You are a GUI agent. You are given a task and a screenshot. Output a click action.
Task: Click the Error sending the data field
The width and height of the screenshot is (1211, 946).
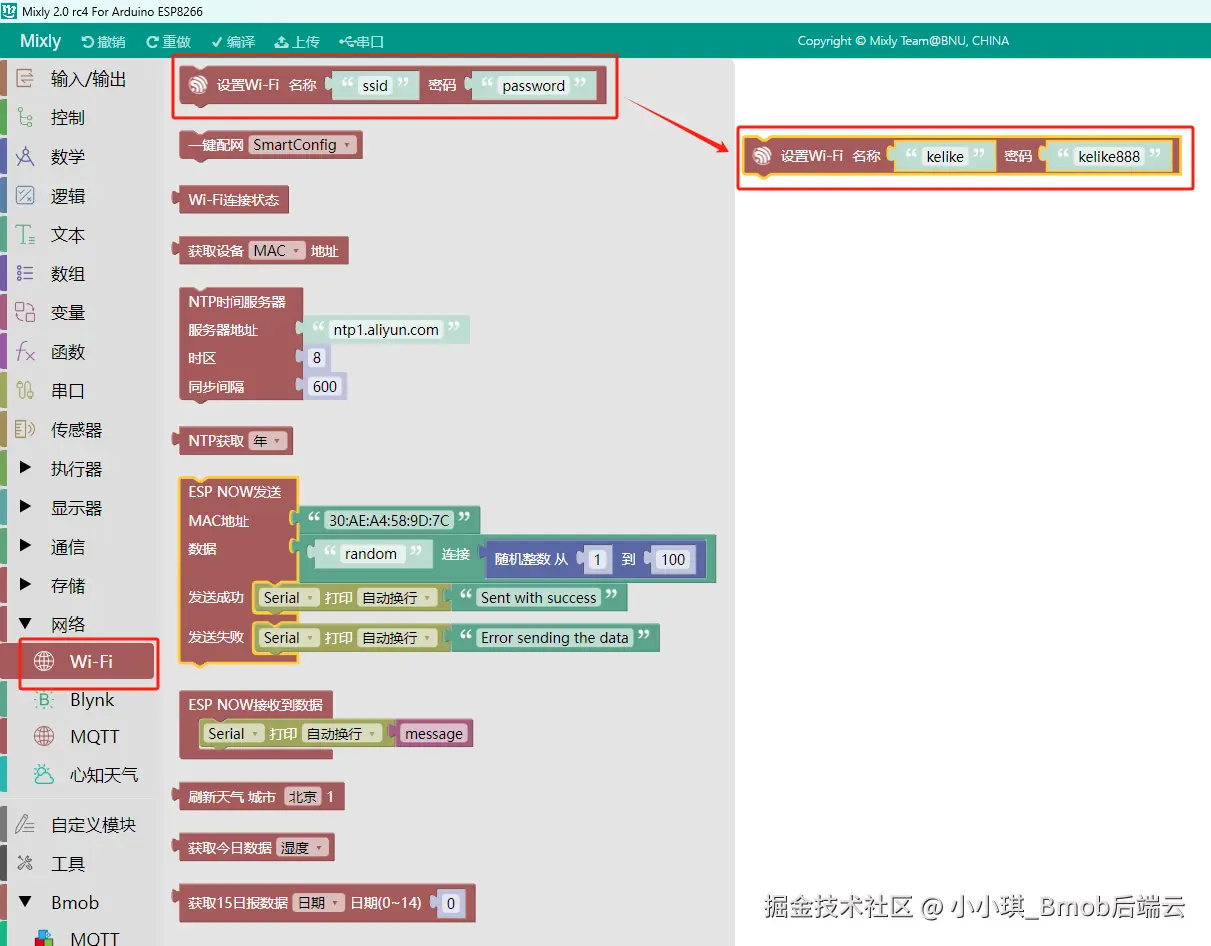555,638
